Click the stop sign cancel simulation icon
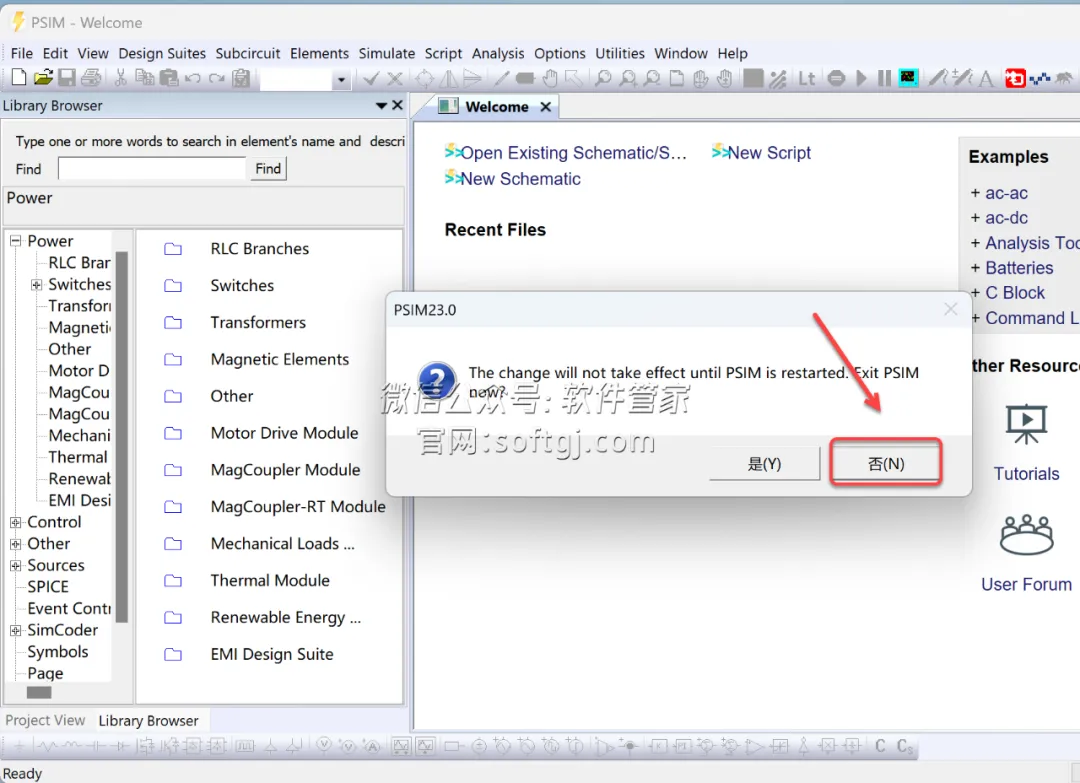The width and height of the screenshot is (1080, 783). coord(836,79)
